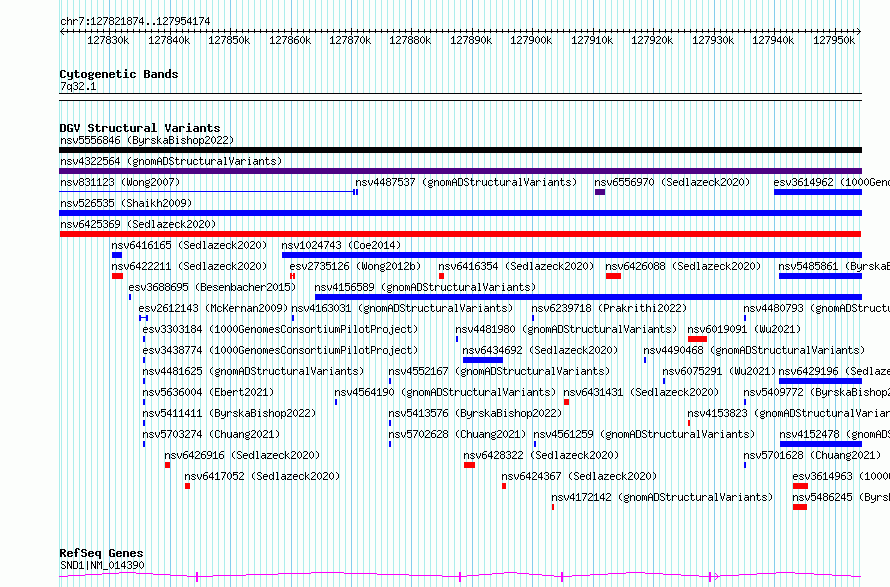Open nsv4322564 (gnomADStructuralVariants) label
Viewport: 890px width, 587px height.
pyautogui.click(x=171, y=161)
